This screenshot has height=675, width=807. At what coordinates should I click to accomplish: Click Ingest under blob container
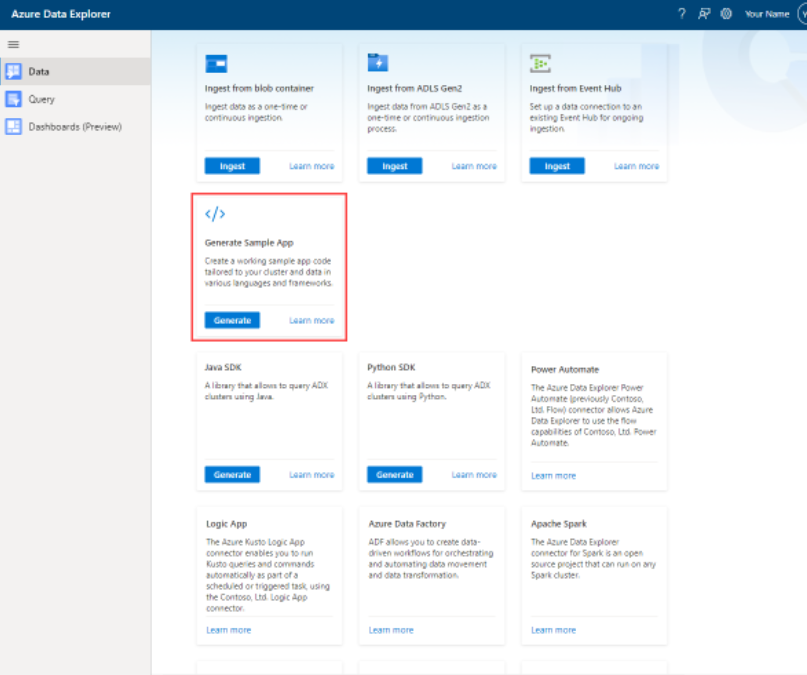click(232, 166)
